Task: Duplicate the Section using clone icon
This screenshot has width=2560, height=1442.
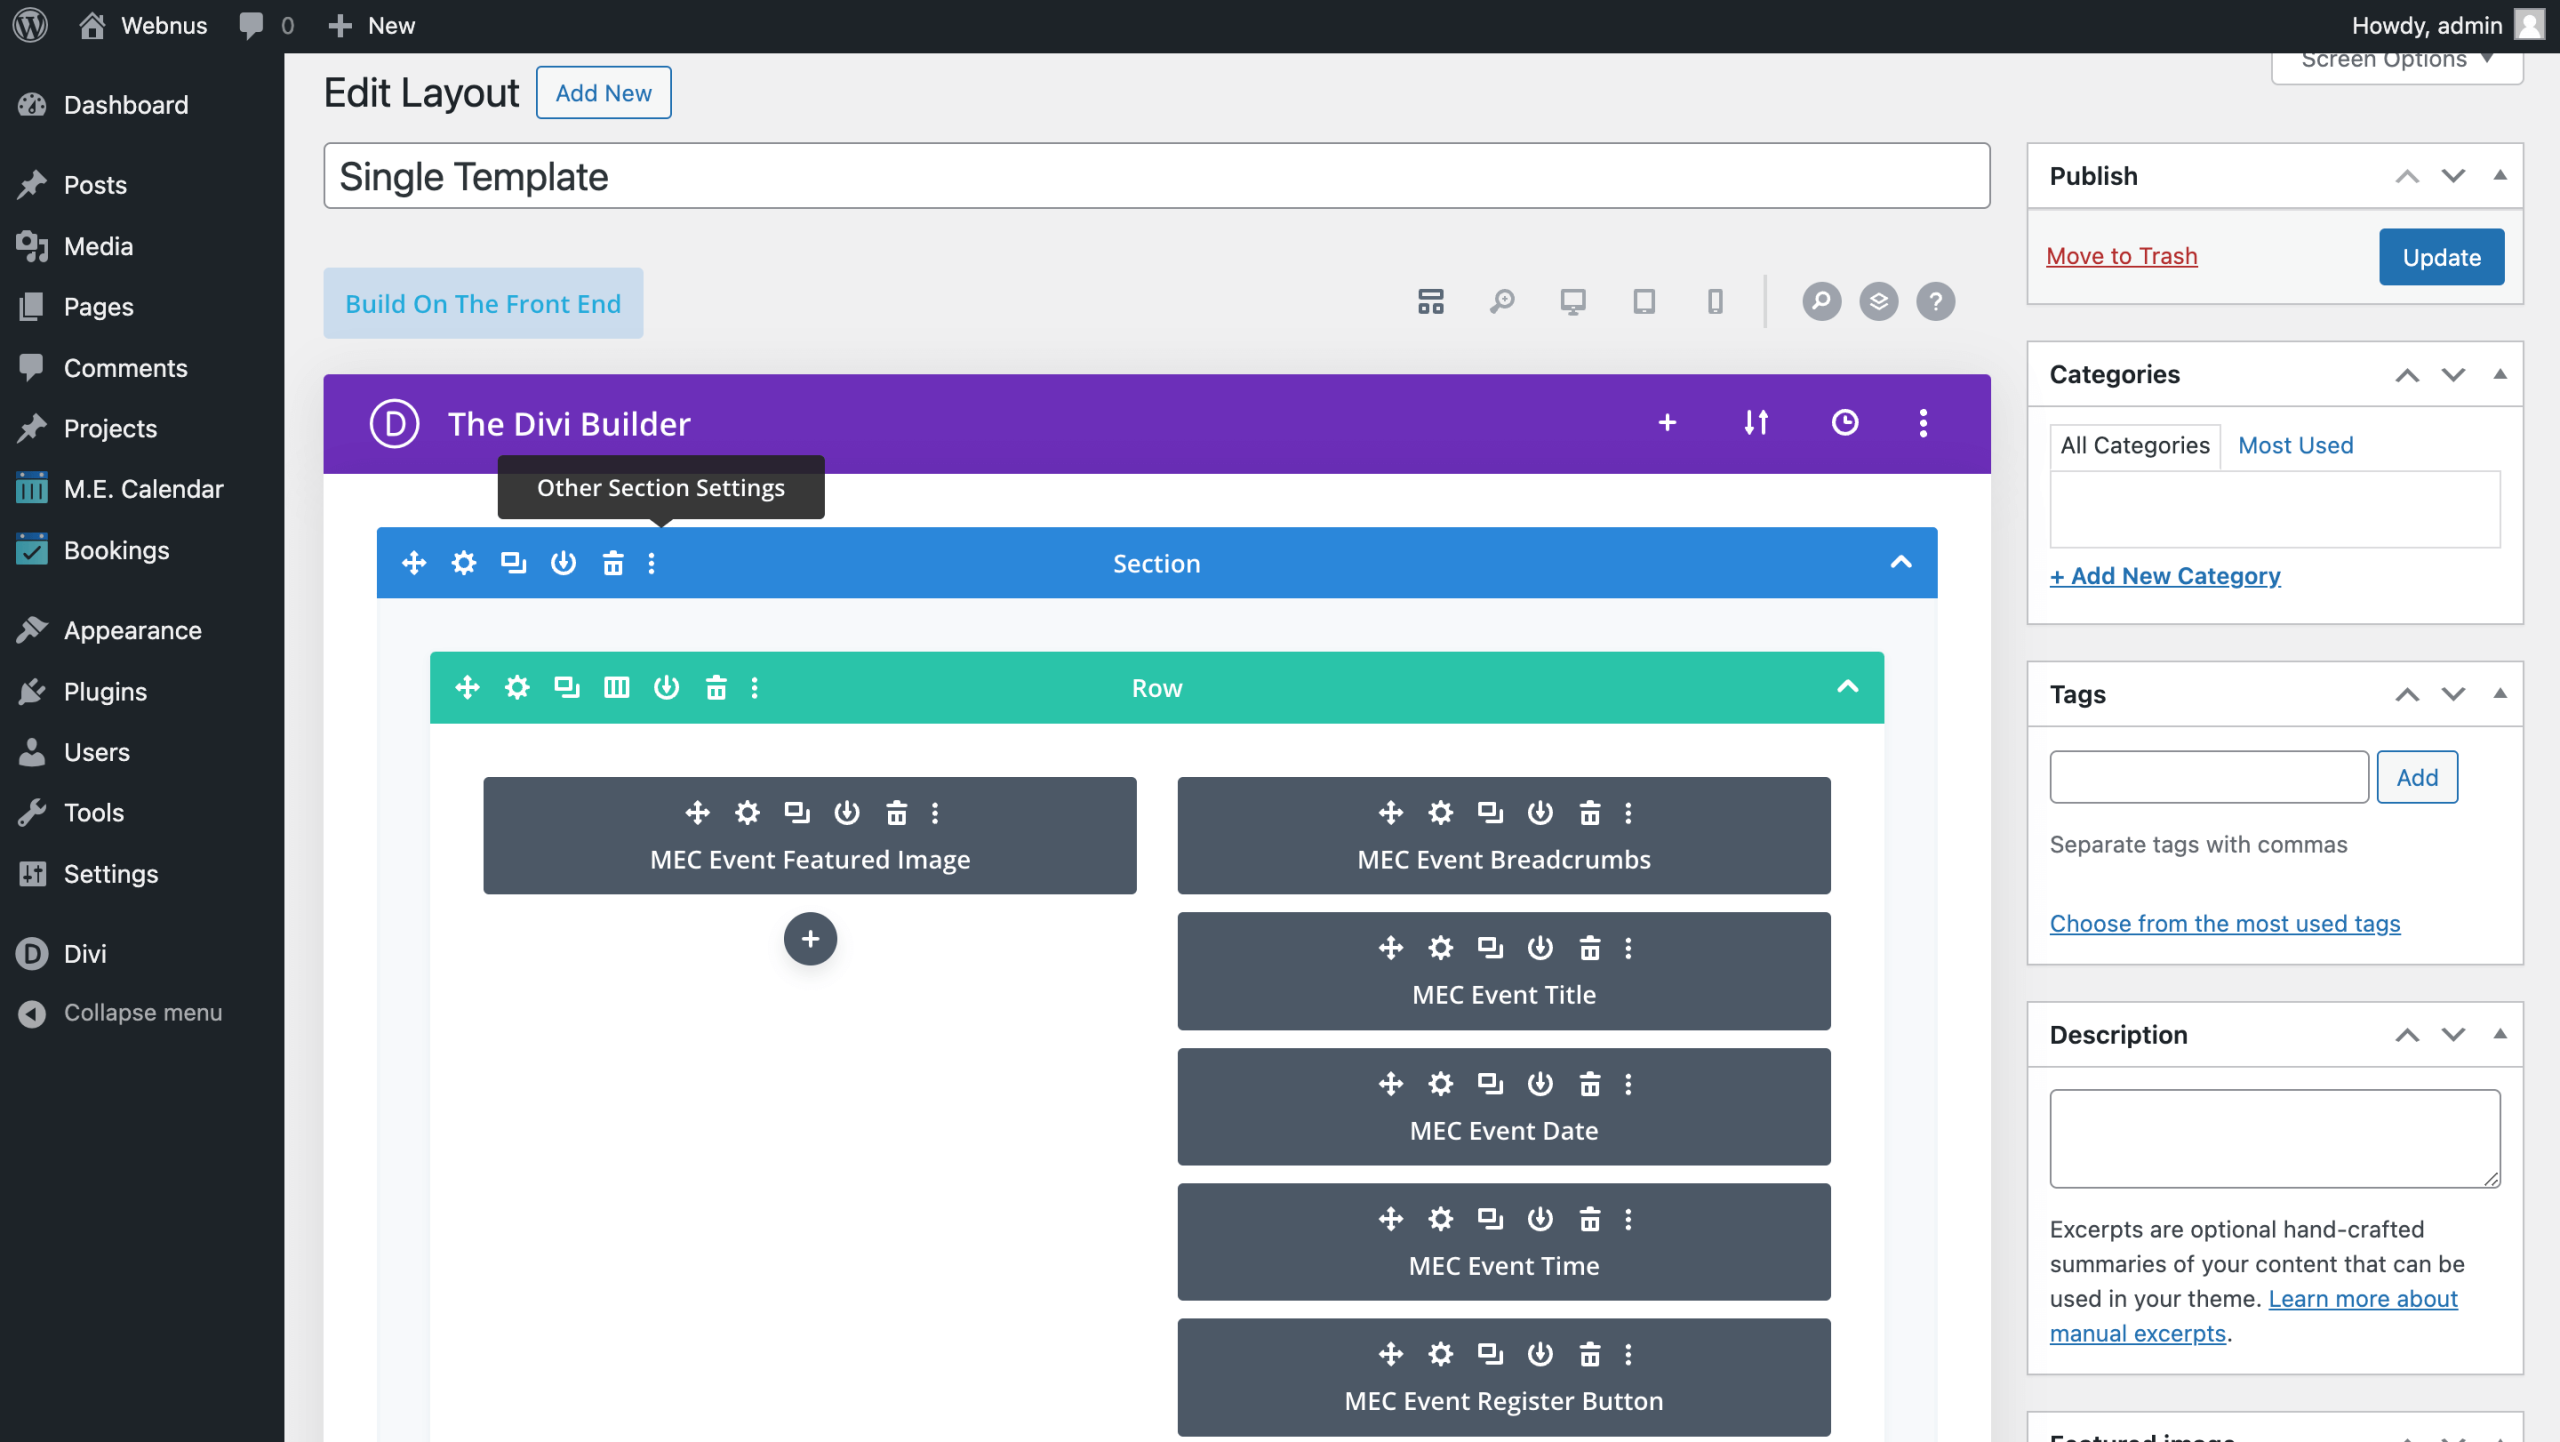Action: pyautogui.click(x=514, y=563)
